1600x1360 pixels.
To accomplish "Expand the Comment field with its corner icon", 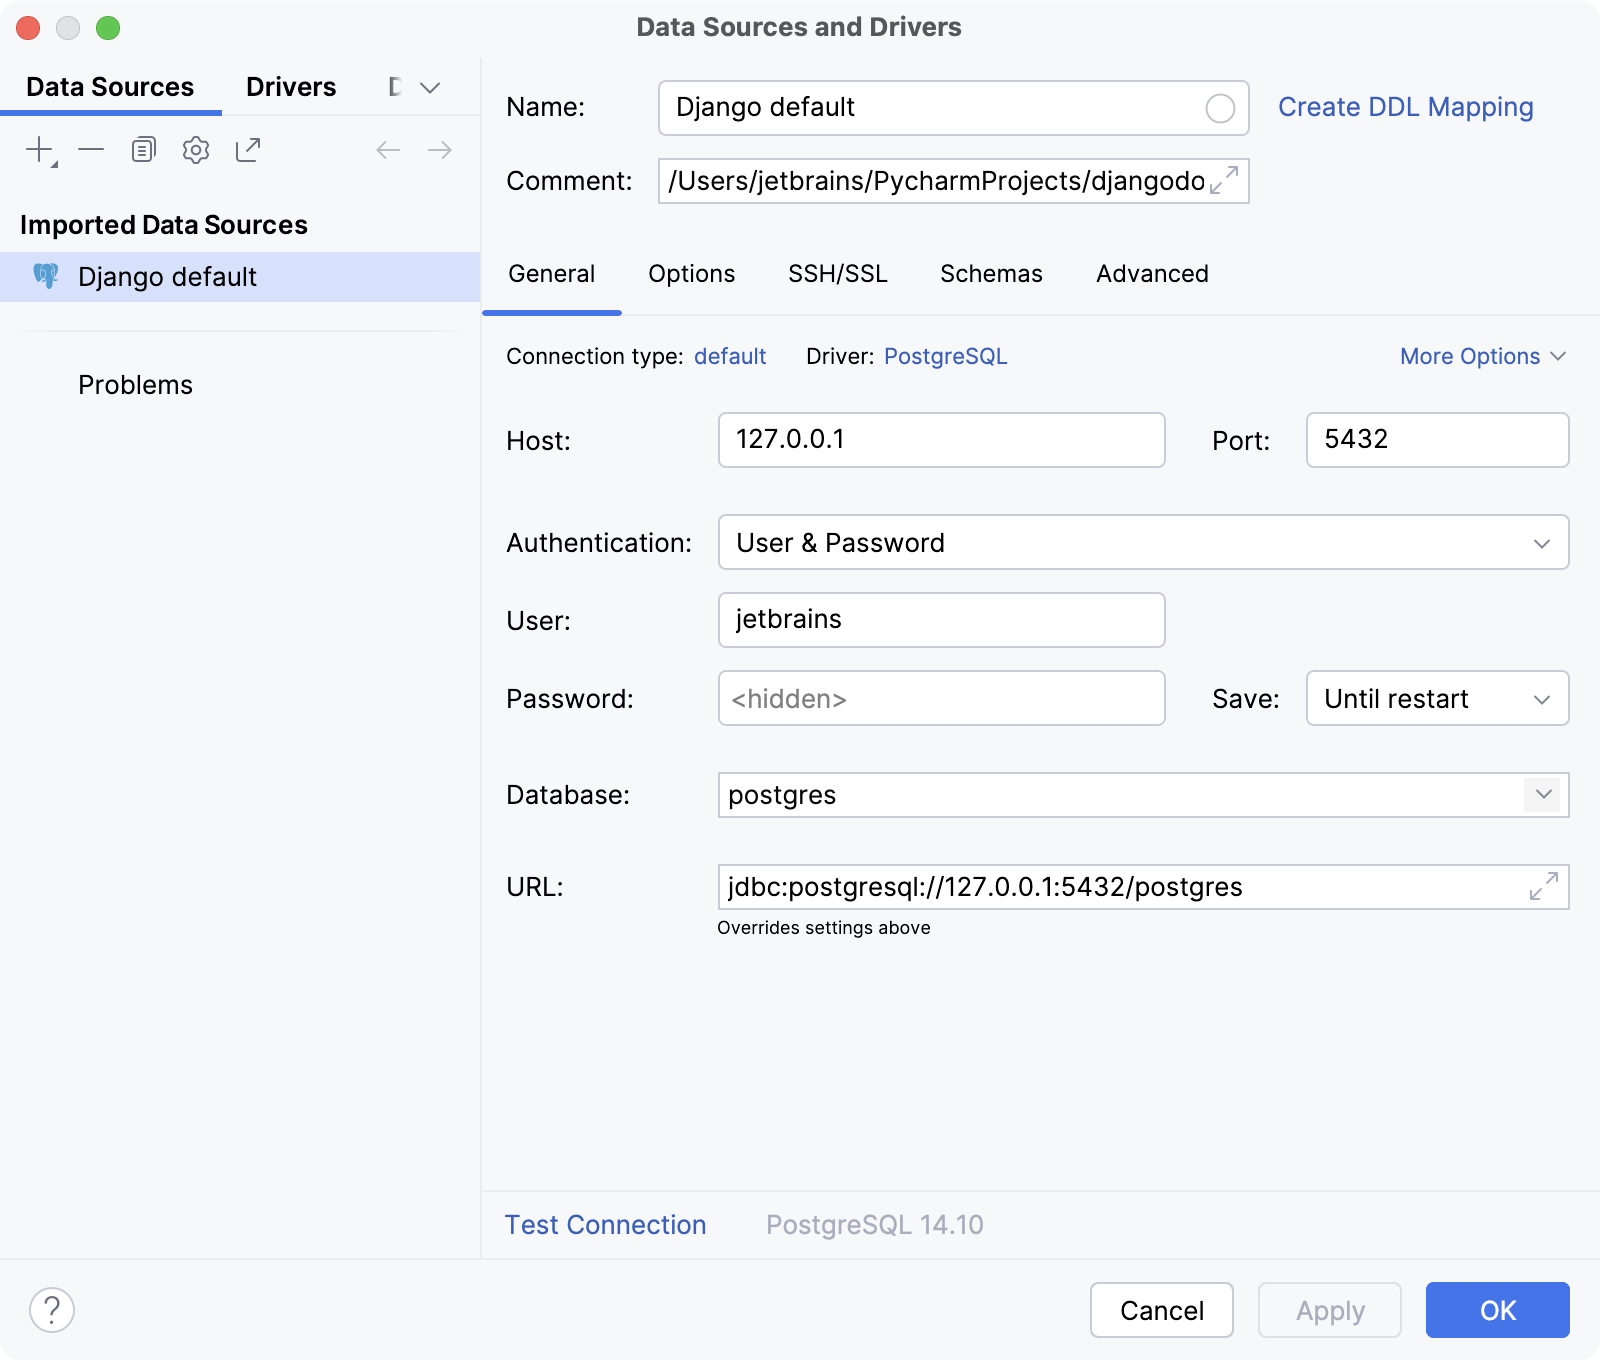I will click(x=1222, y=181).
